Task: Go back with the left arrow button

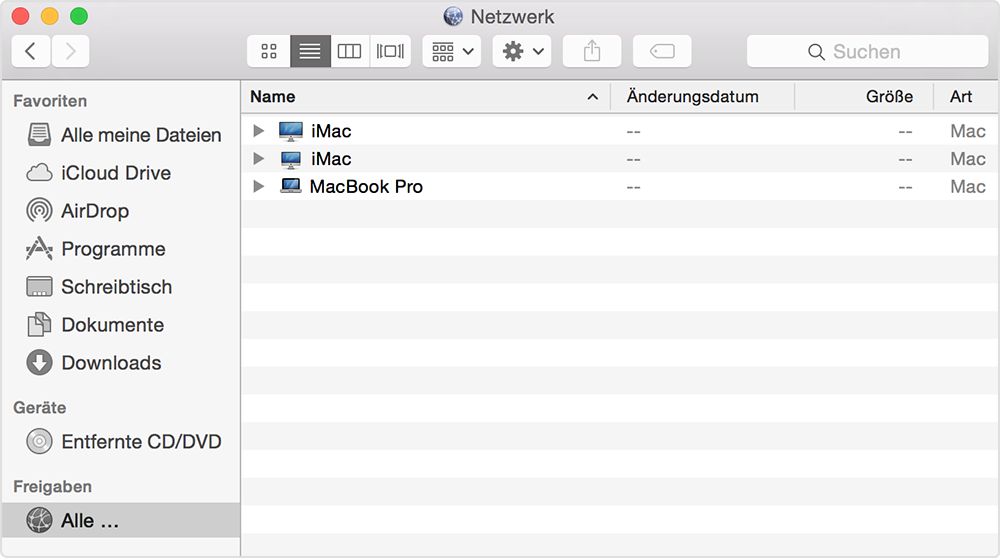Action: click(31, 51)
